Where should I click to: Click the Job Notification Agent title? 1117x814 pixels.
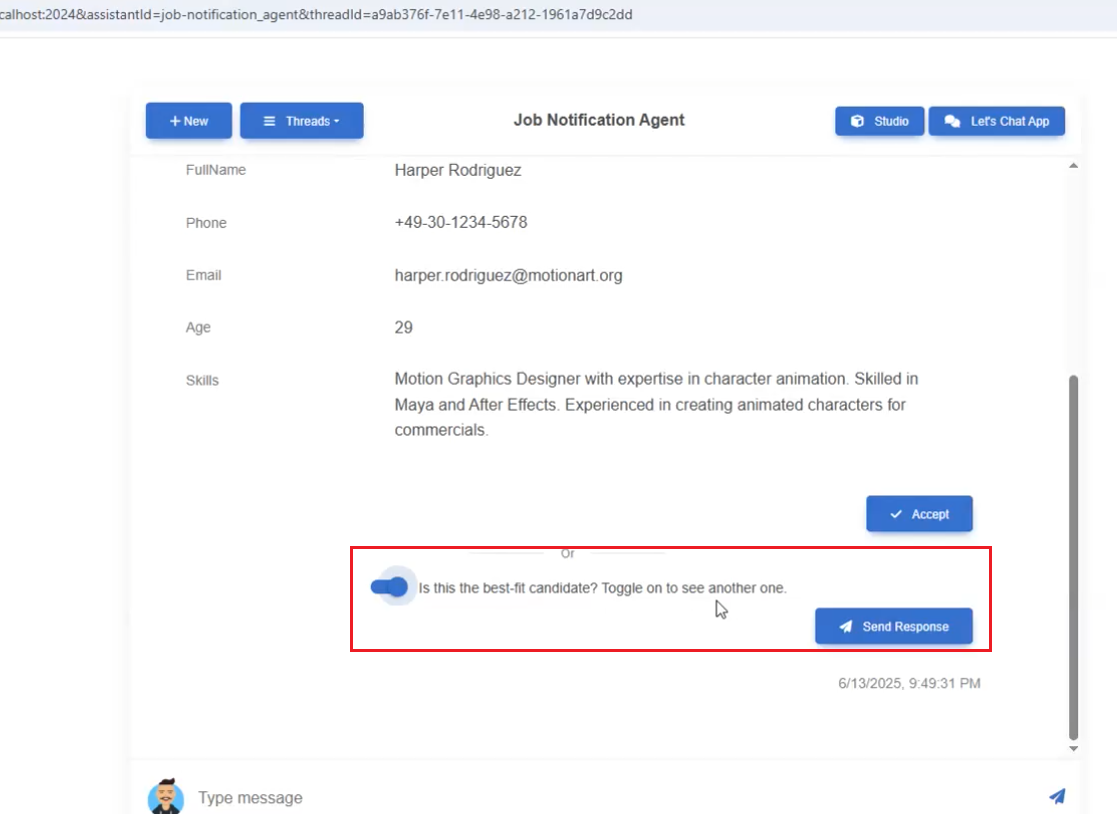pos(599,120)
